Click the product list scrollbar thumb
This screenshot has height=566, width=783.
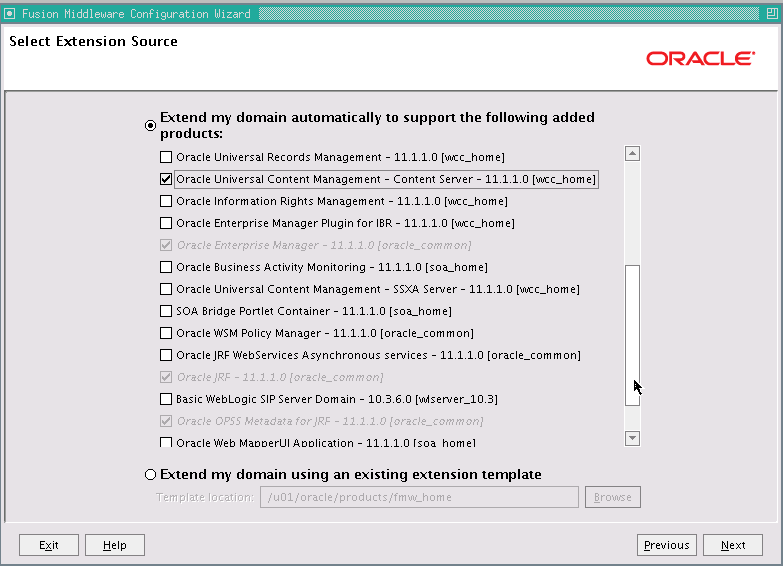(x=632, y=335)
